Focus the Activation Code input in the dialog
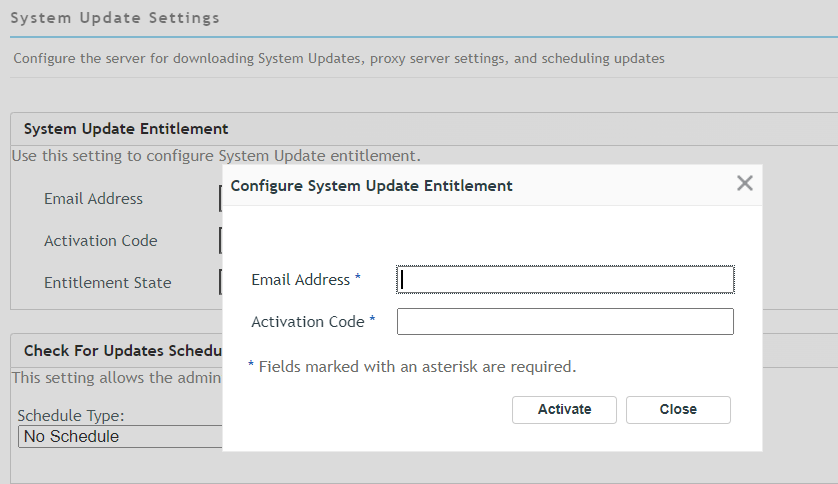Screen dimensions: 838x484 565,321
